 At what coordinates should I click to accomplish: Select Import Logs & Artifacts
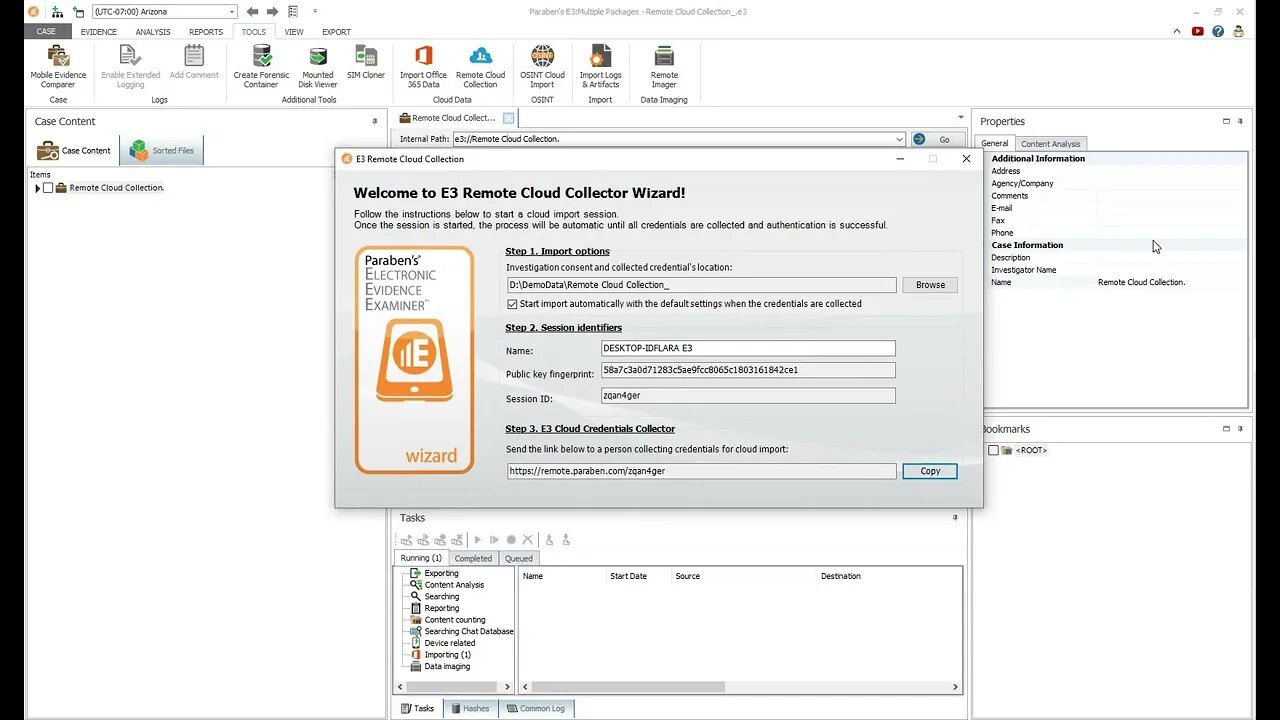pos(600,66)
